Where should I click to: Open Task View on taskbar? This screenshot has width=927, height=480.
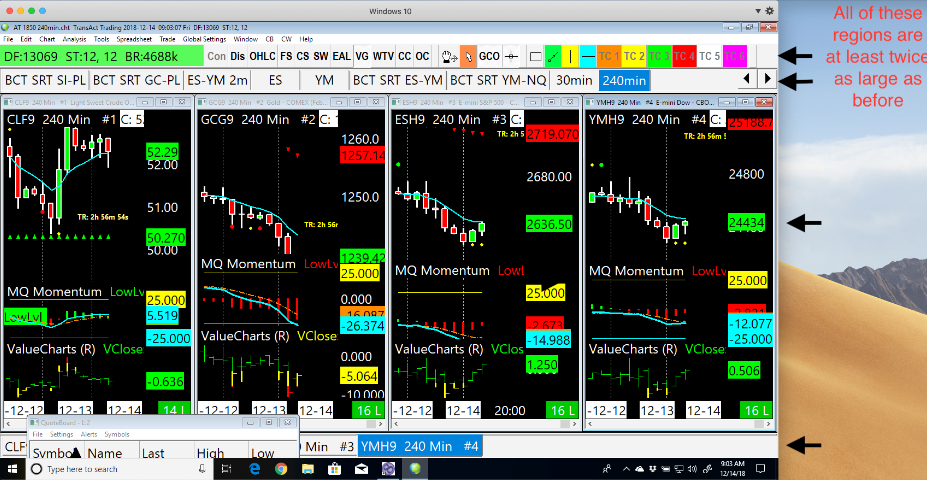[x=226, y=469]
